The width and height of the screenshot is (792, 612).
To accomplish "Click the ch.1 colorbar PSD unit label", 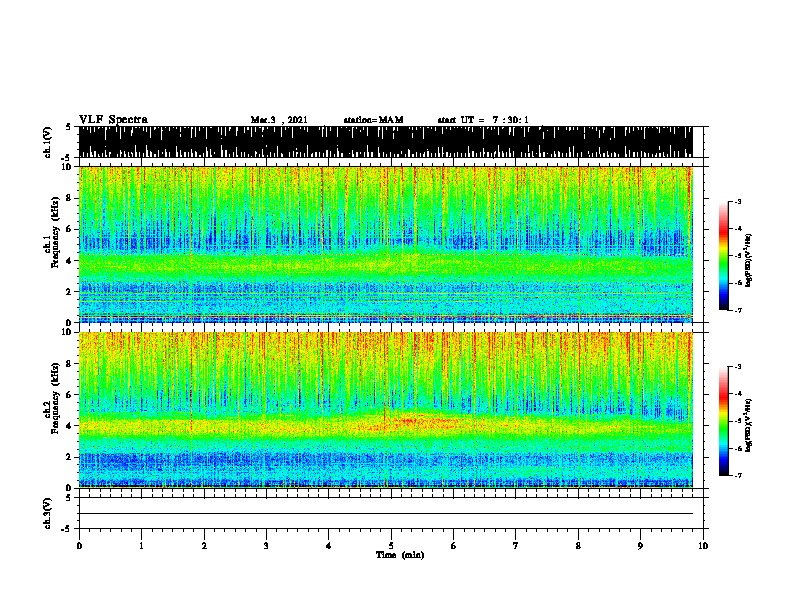I will click(x=749, y=260).
